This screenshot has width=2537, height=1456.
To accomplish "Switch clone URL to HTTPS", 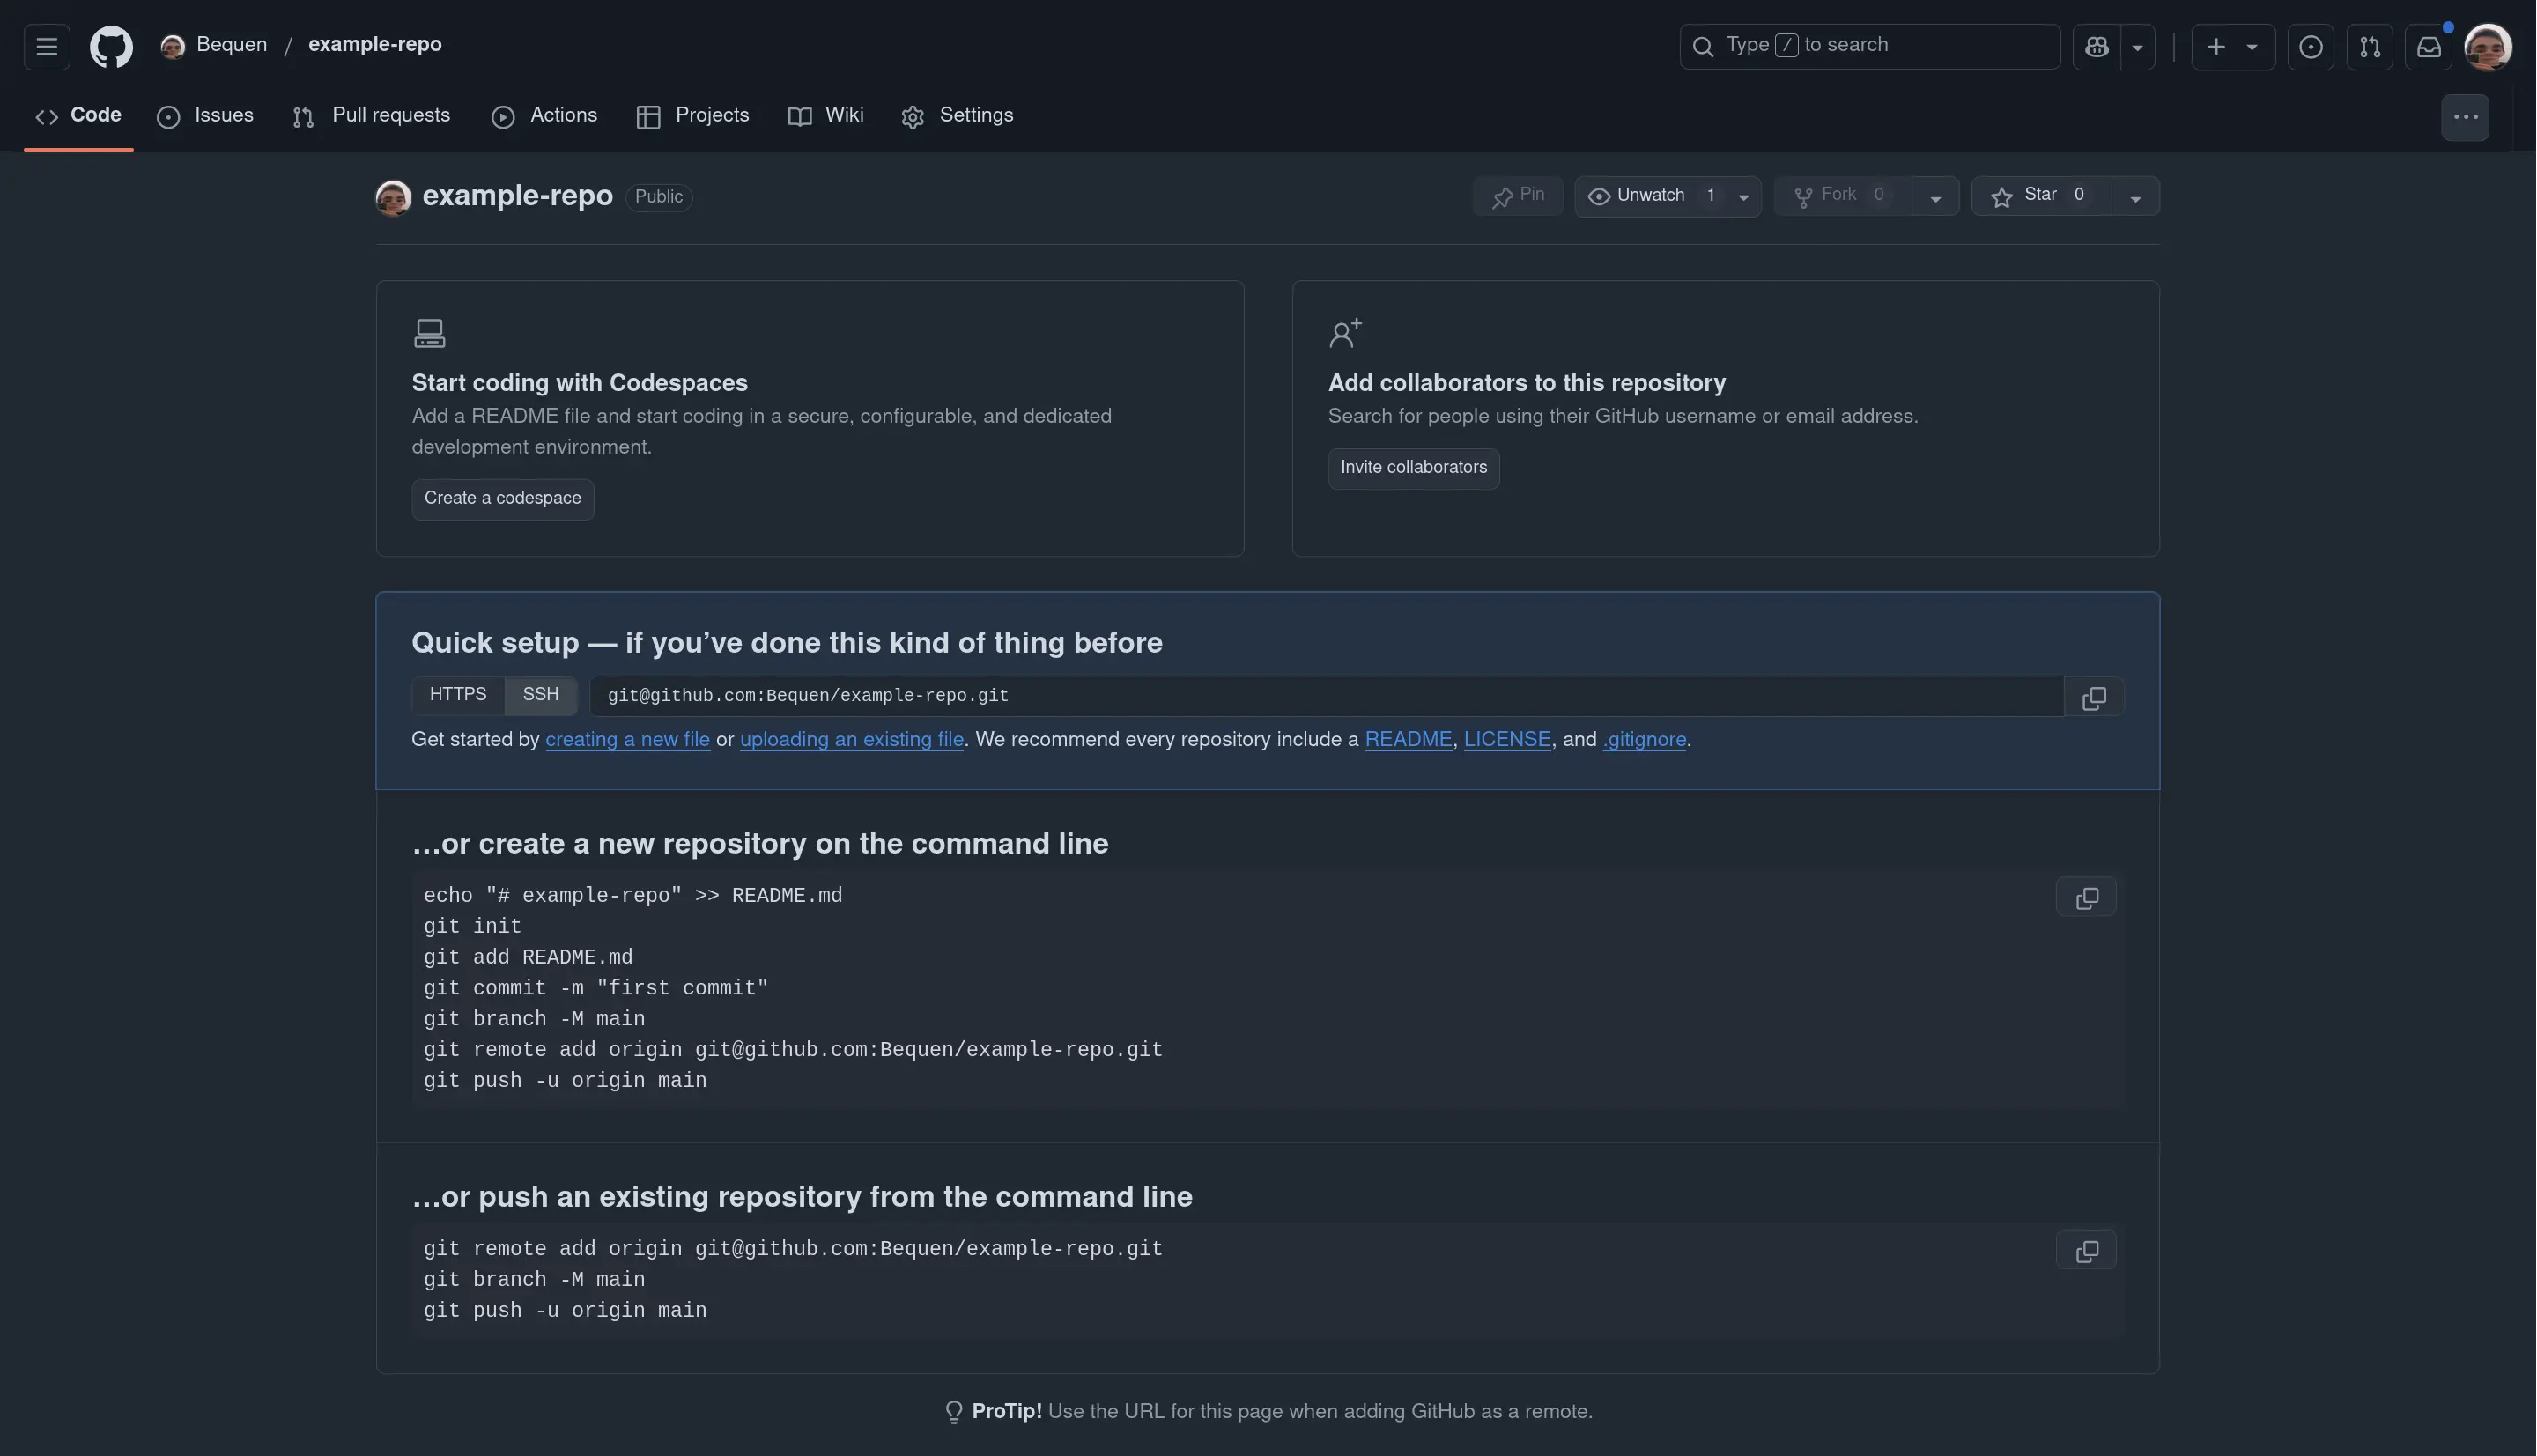I will click(458, 695).
